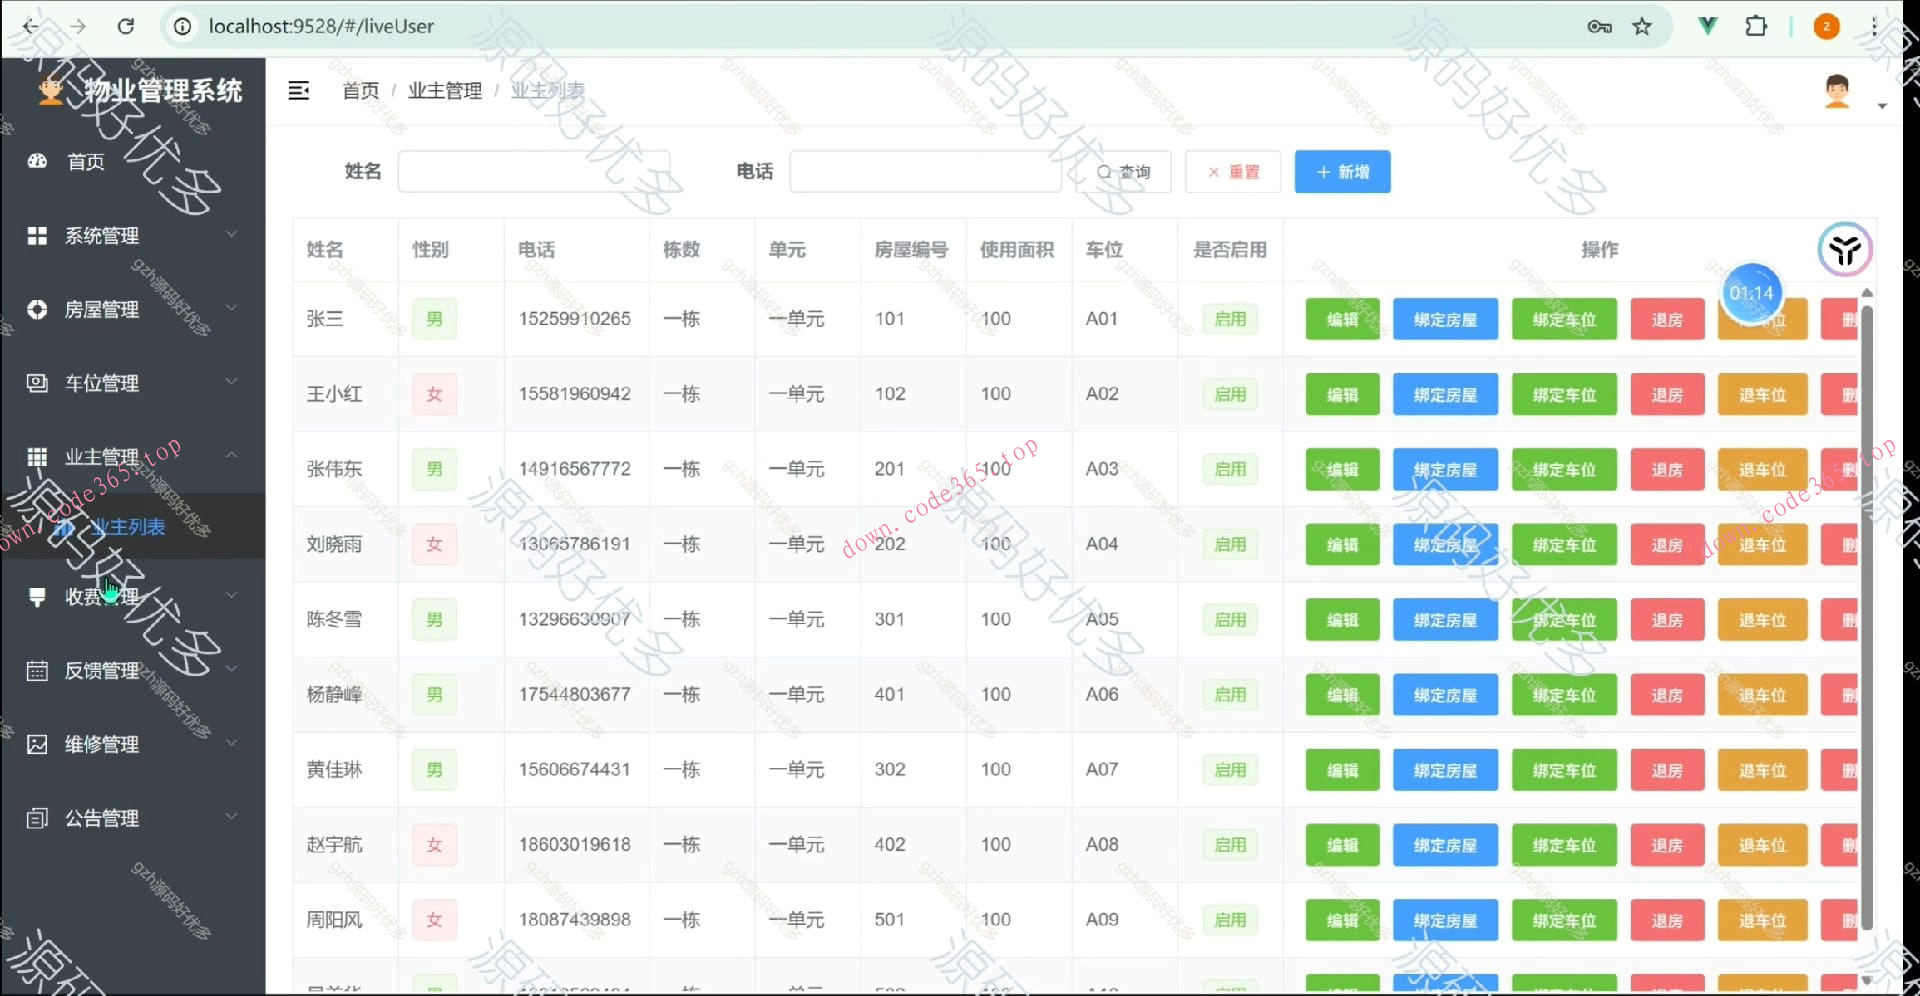Select the 车位管理 sidebar icon
Image resolution: width=1920 pixels, height=996 pixels.
click(x=37, y=382)
